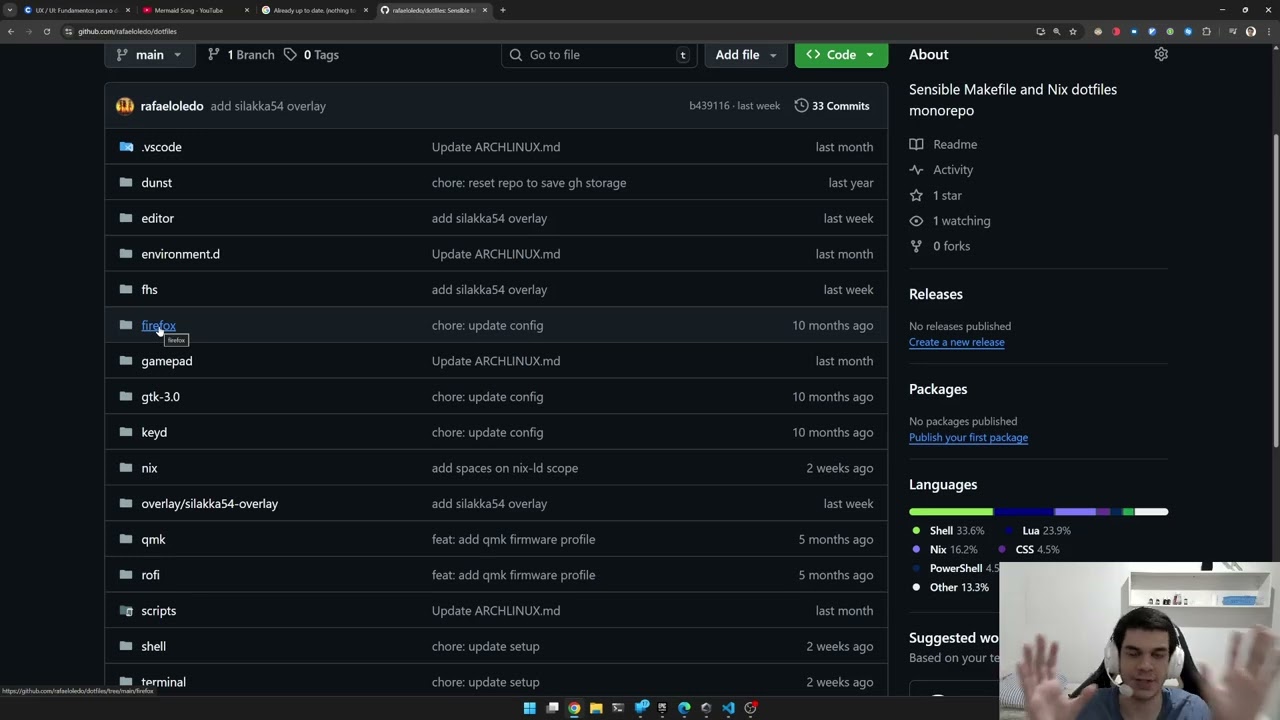This screenshot has height=720, width=1280.
Task: Close the Mermaid Song YouTube tab
Action: [x=247, y=10]
